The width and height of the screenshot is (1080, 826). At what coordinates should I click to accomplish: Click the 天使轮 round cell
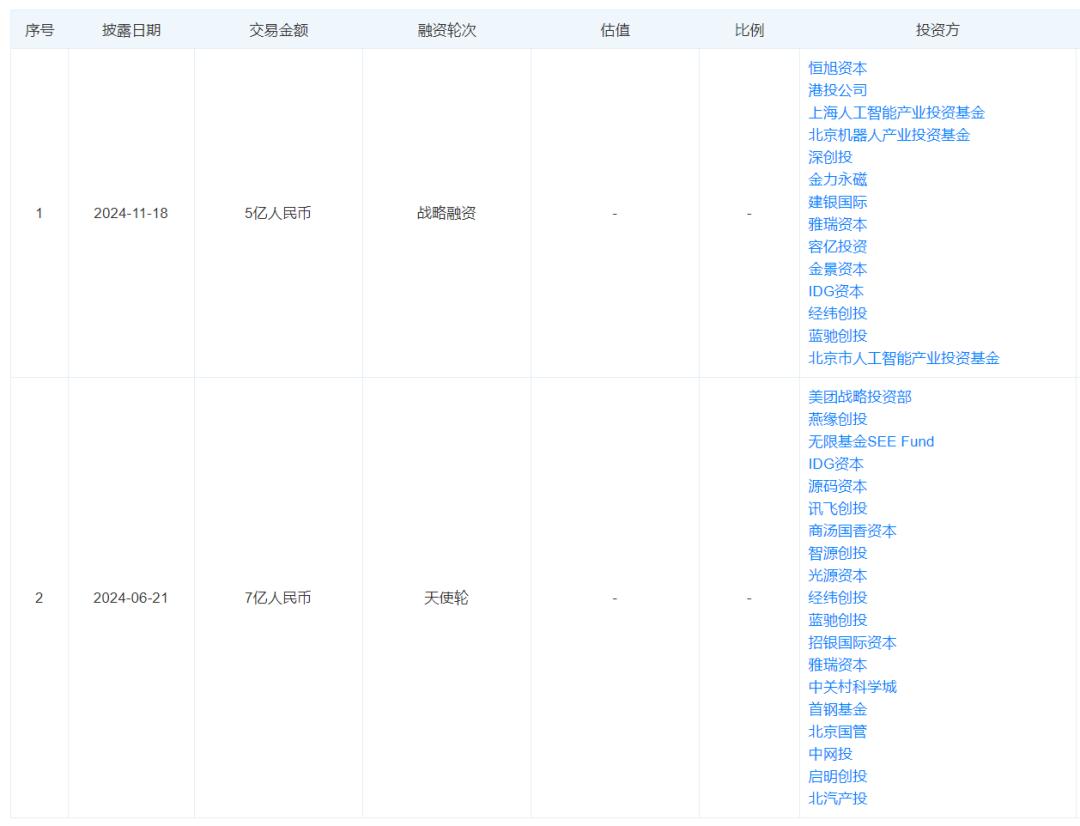point(446,598)
